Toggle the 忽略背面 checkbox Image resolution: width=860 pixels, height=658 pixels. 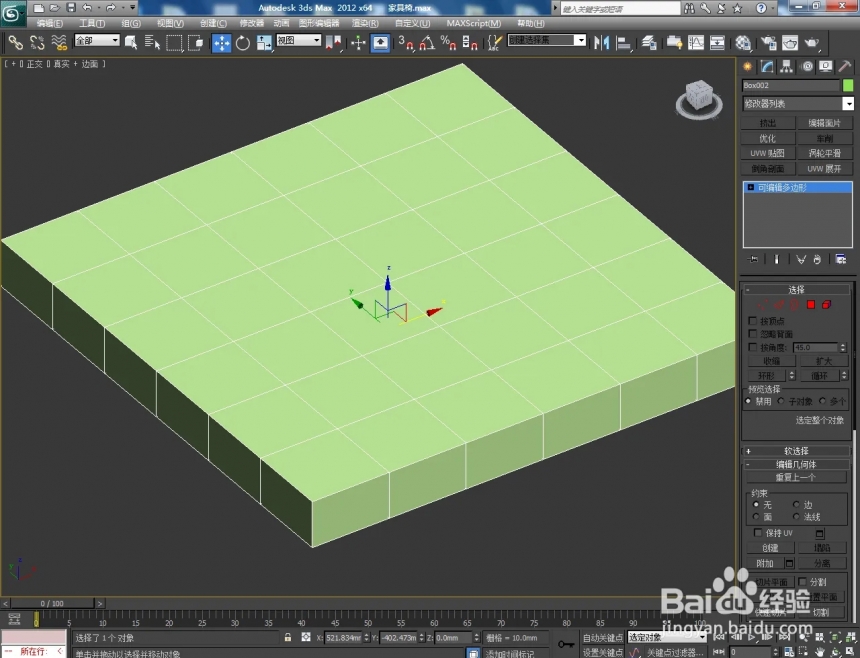(752, 334)
